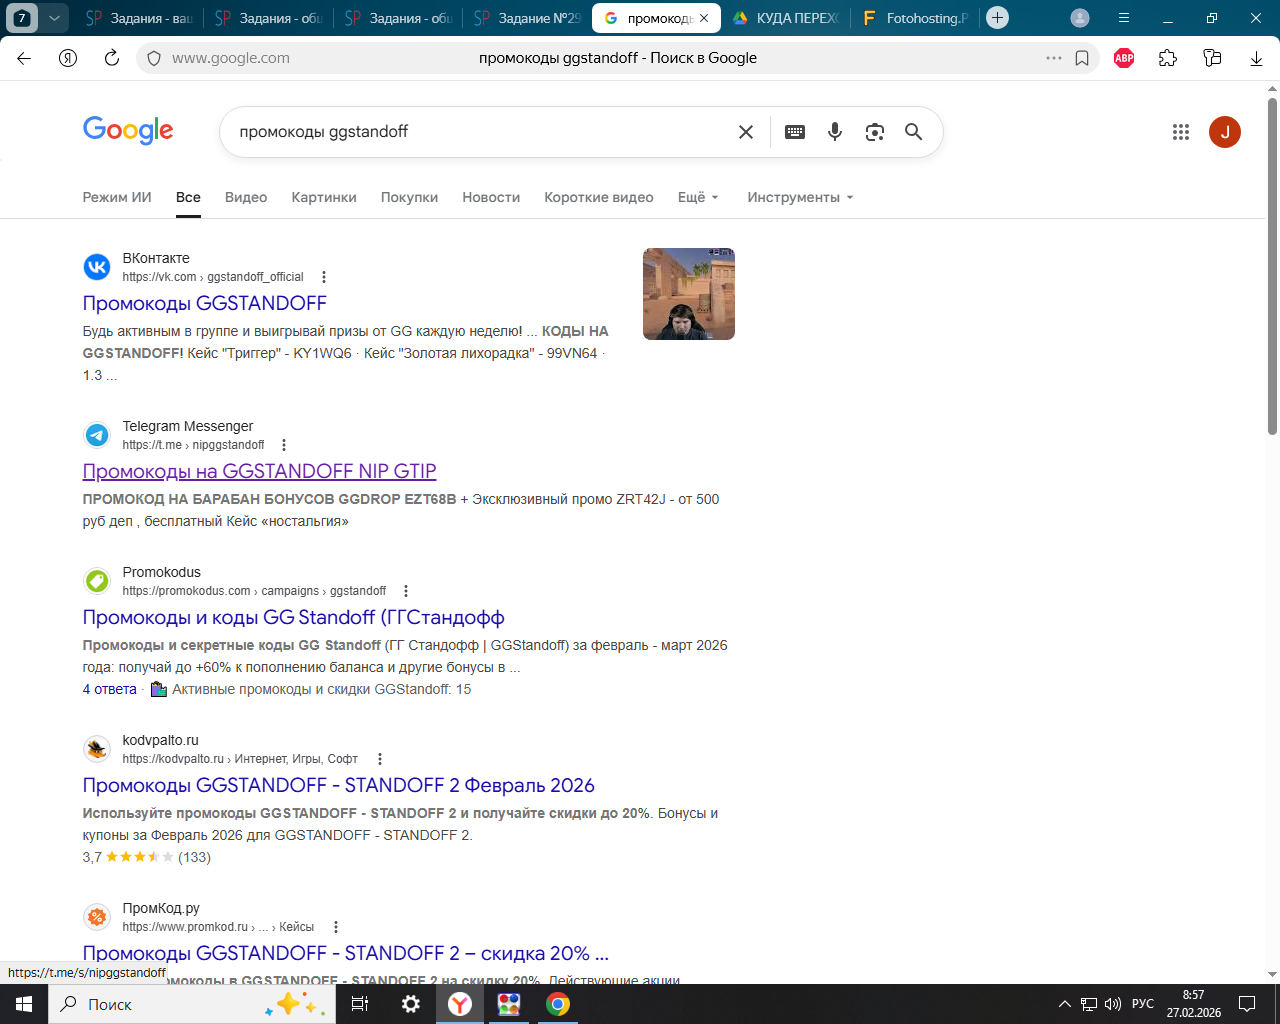Open the browser hamburger menu
1280x1024 pixels.
click(1124, 18)
